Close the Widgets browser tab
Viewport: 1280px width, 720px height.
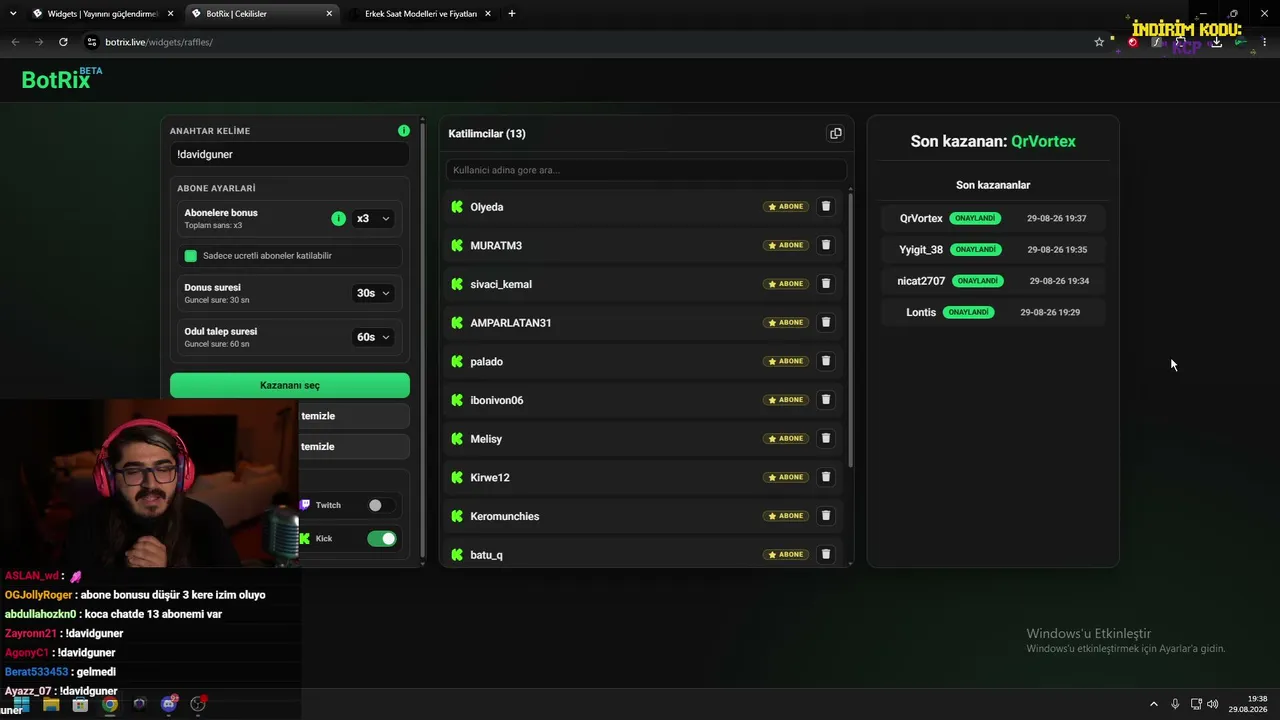(170, 14)
